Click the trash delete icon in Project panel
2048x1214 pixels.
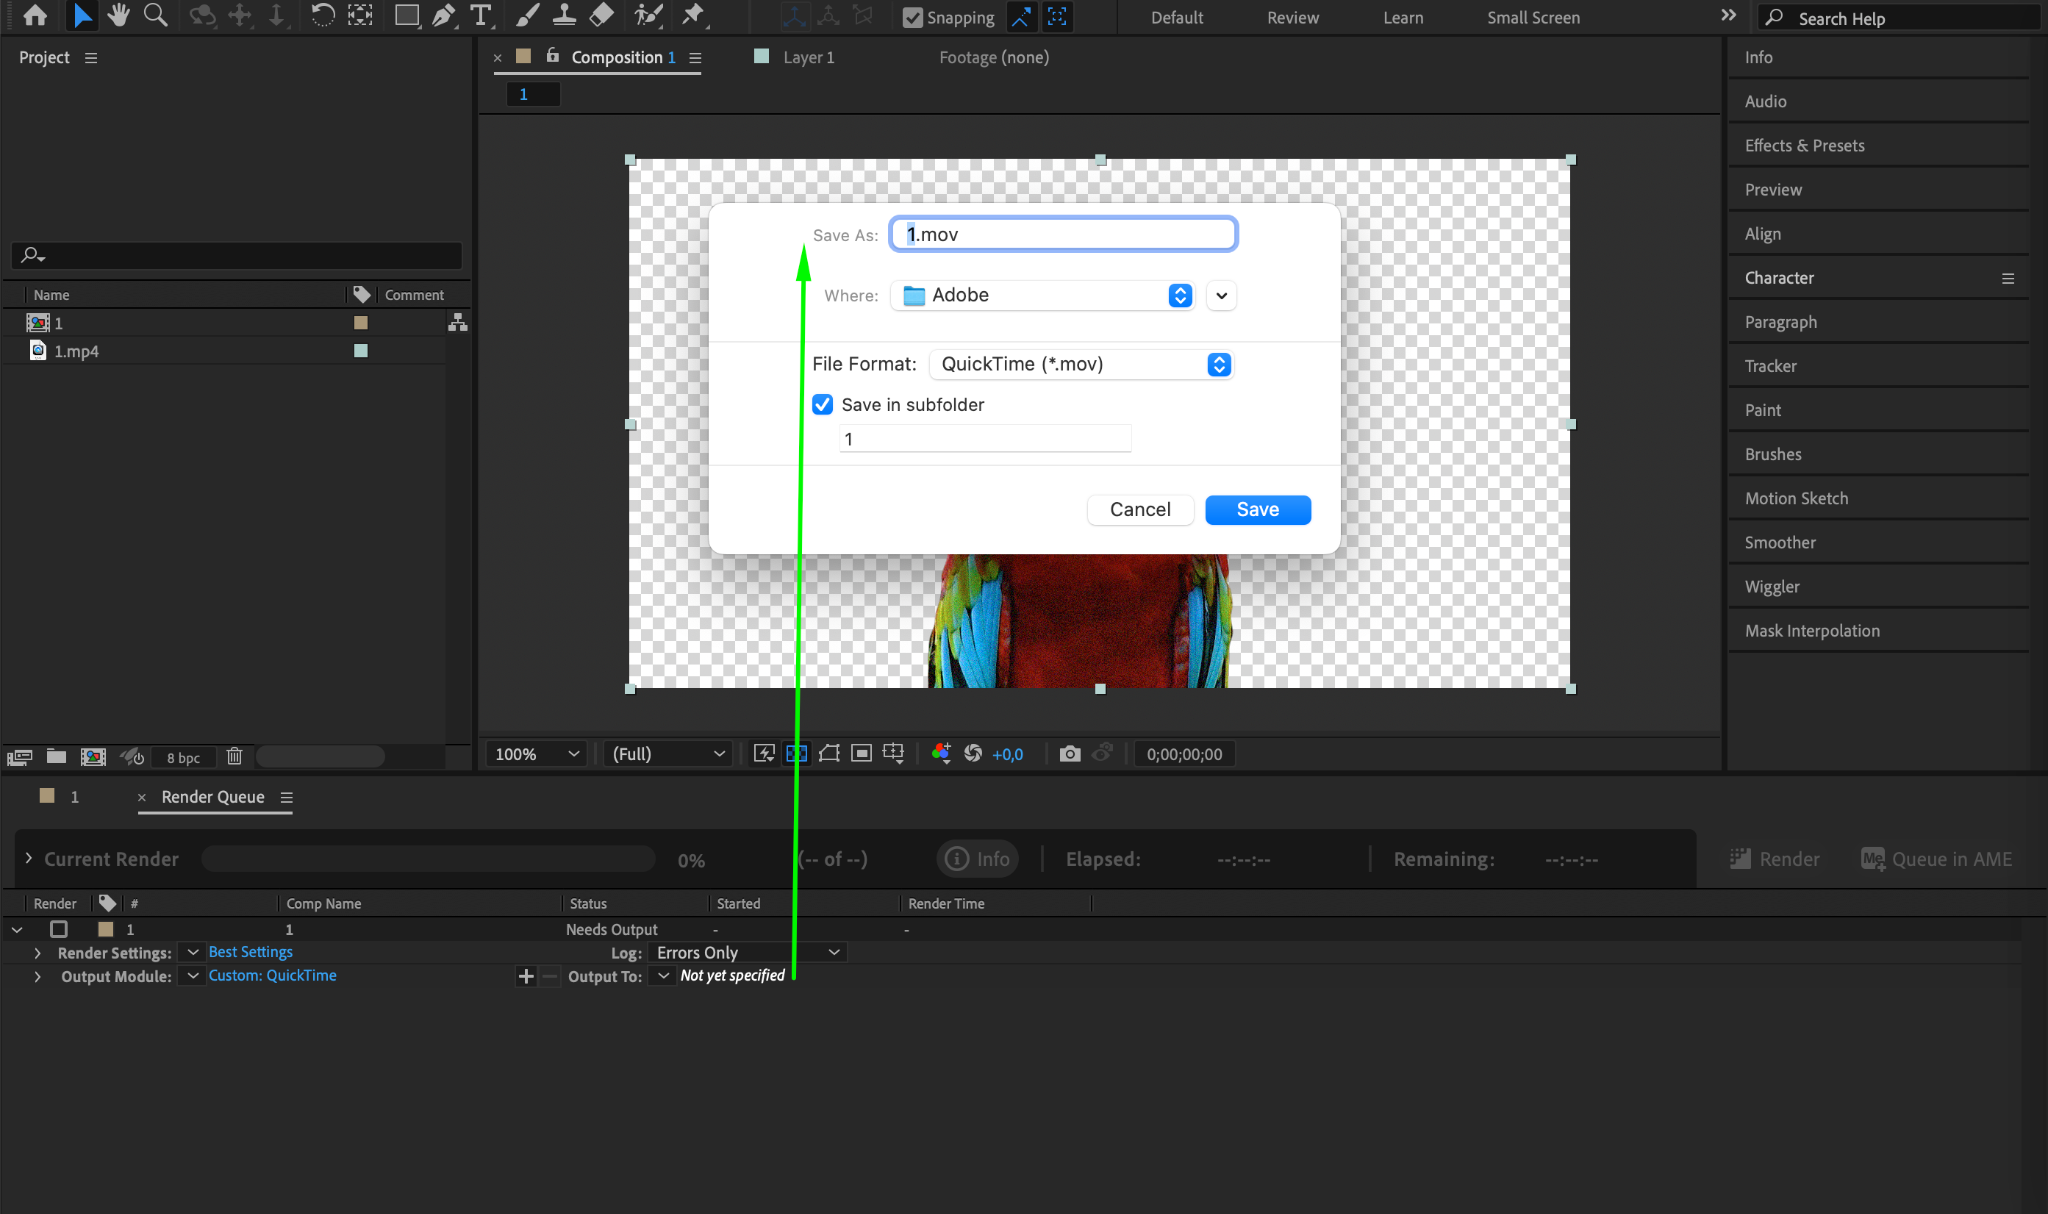pyautogui.click(x=234, y=757)
